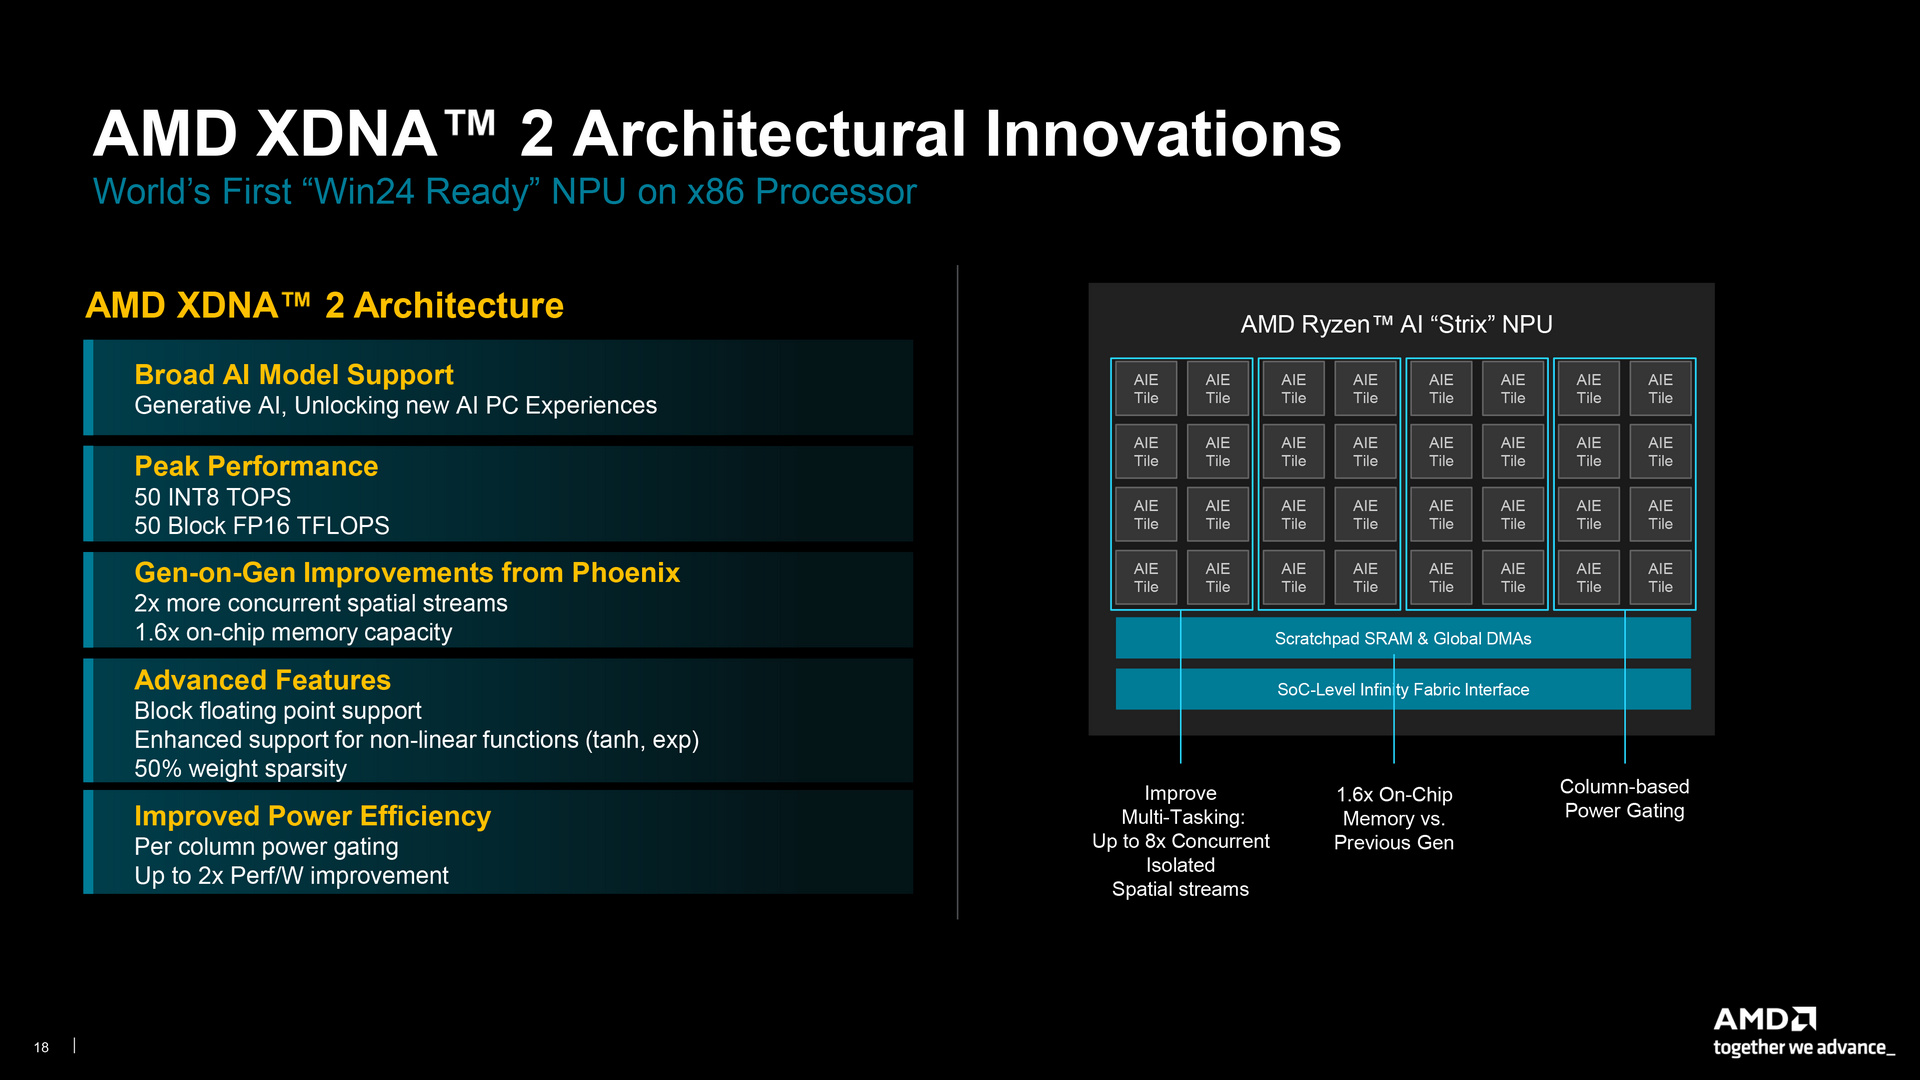Select the Scratchpad SRAM & Global DMAs block
This screenshot has width=1920, height=1080.
[x=1402, y=637]
